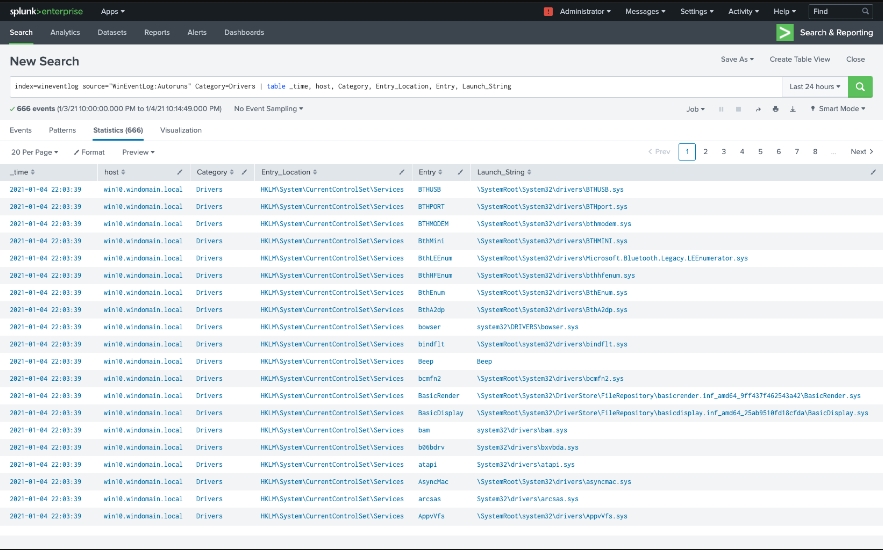Stop the search job
The height and width of the screenshot is (550, 883).
pyautogui.click(x=738, y=109)
